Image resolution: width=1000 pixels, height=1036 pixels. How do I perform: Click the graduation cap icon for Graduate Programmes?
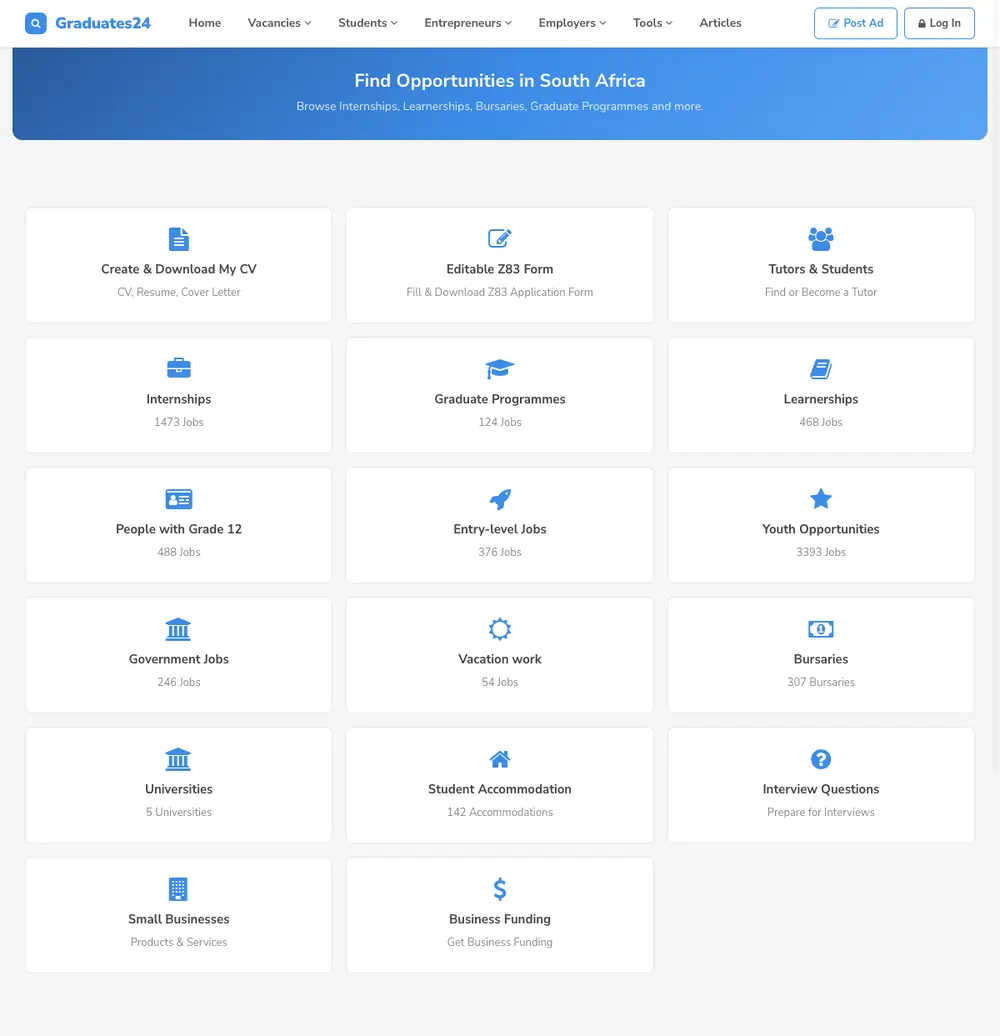[x=499, y=369]
